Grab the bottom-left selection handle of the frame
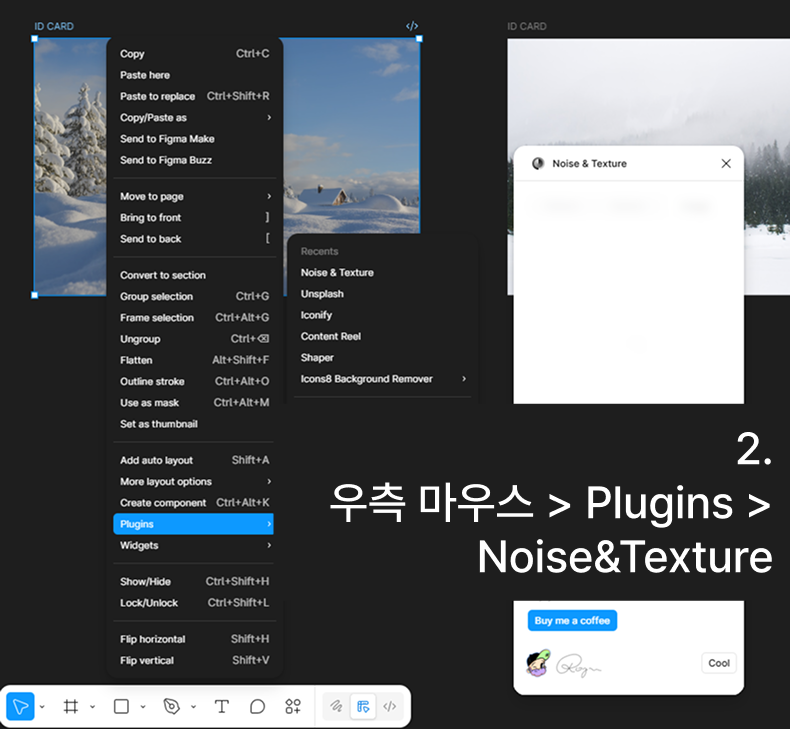 pyautogui.click(x=34, y=295)
